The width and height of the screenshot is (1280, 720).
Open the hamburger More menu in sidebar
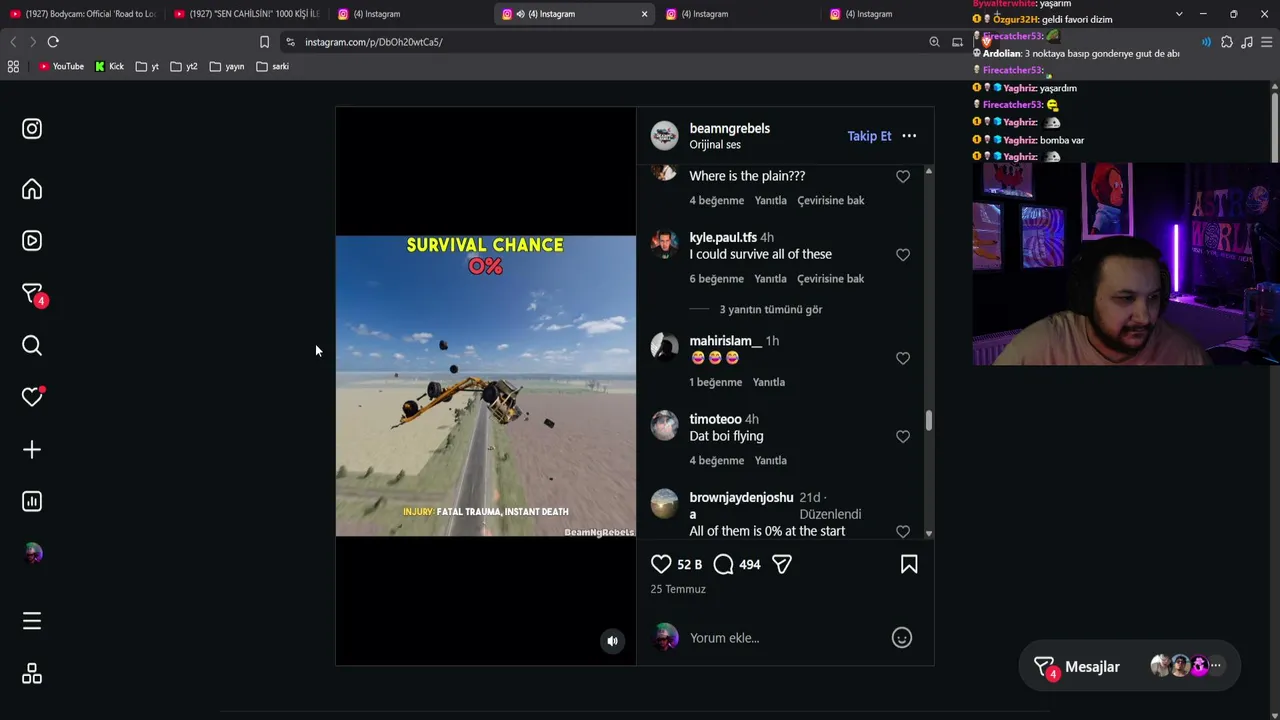coord(32,622)
